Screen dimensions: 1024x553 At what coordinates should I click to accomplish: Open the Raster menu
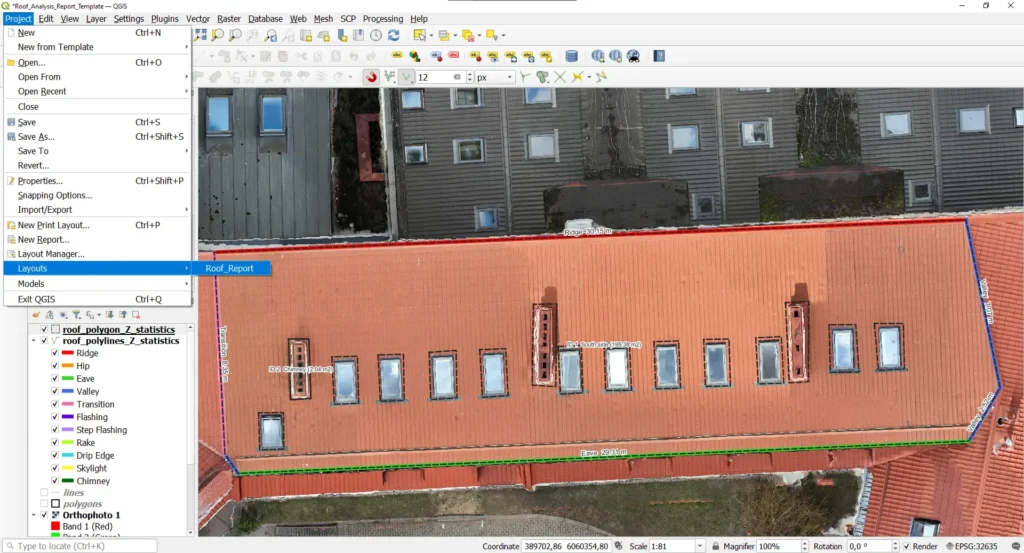point(229,19)
